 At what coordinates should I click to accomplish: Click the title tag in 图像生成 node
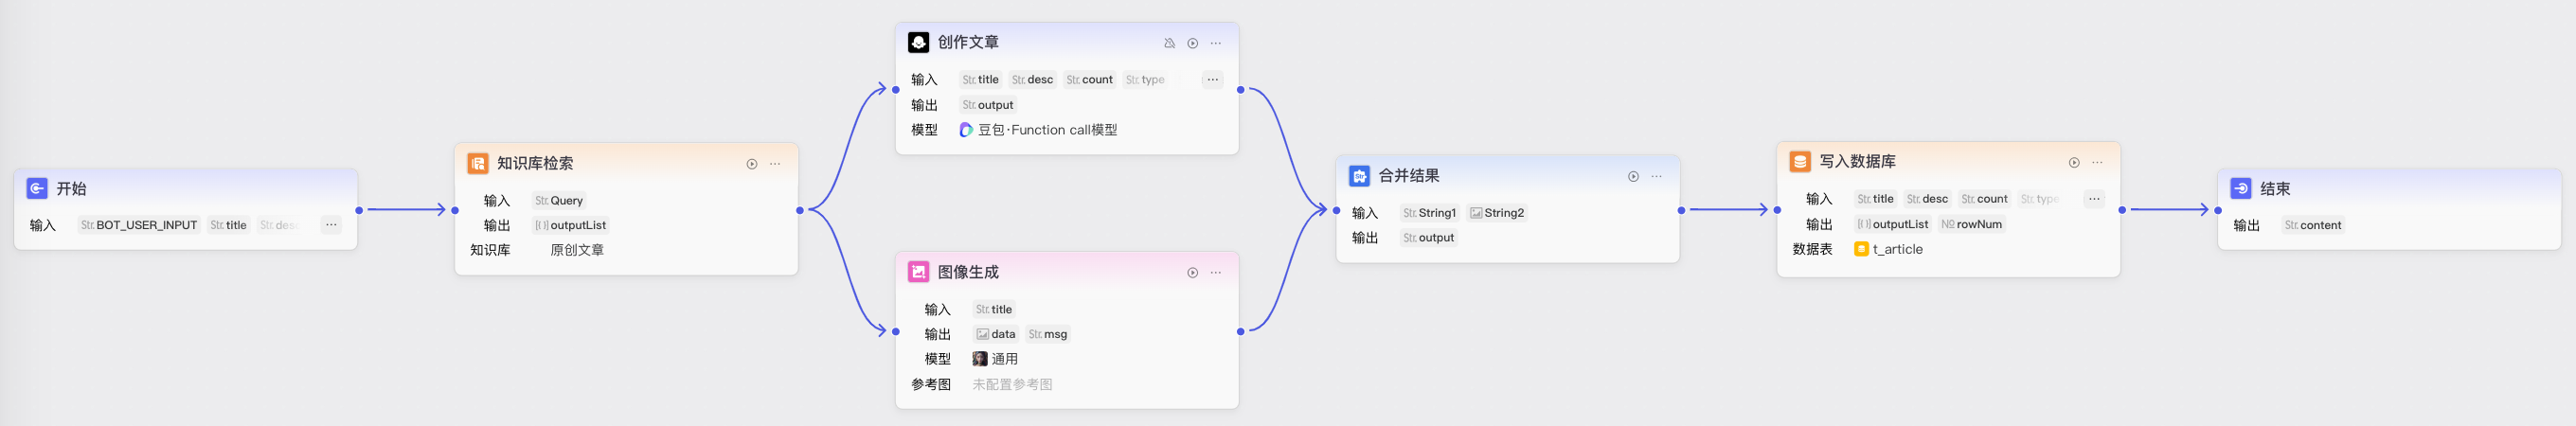(x=994, y=310)
